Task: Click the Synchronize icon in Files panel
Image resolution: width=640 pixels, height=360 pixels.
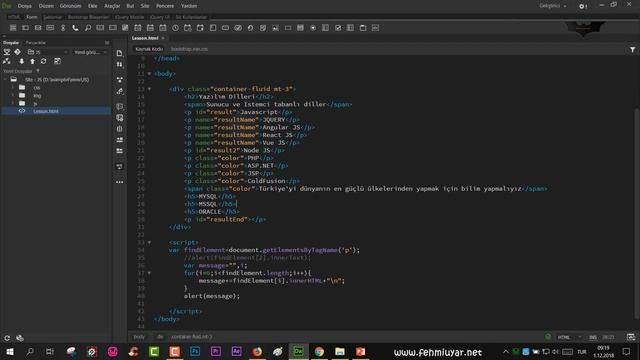Action: [x=43, y=61]
